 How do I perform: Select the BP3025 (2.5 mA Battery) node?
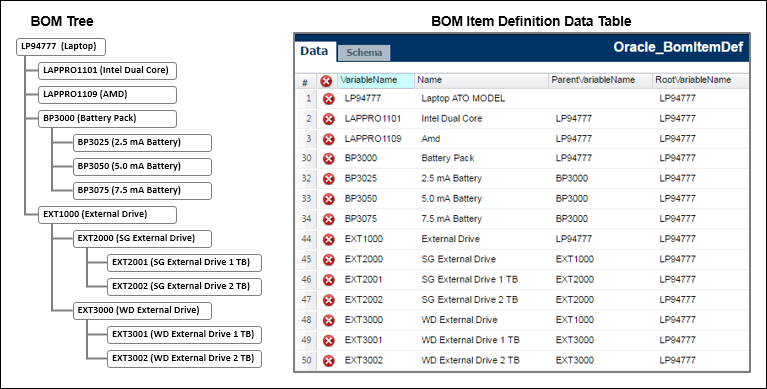(x=142, y=143)
